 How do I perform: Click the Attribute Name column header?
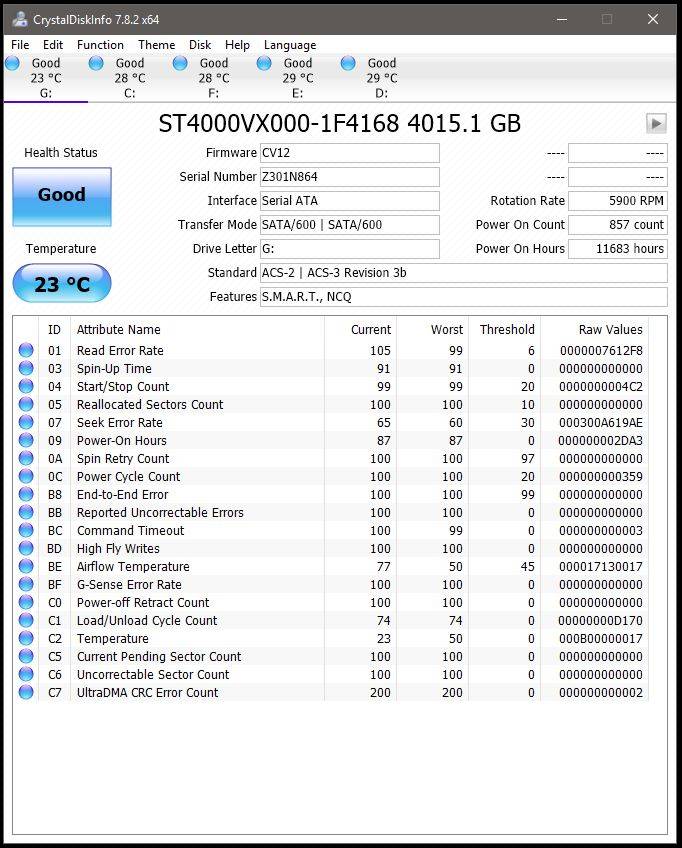coord(197,329)
